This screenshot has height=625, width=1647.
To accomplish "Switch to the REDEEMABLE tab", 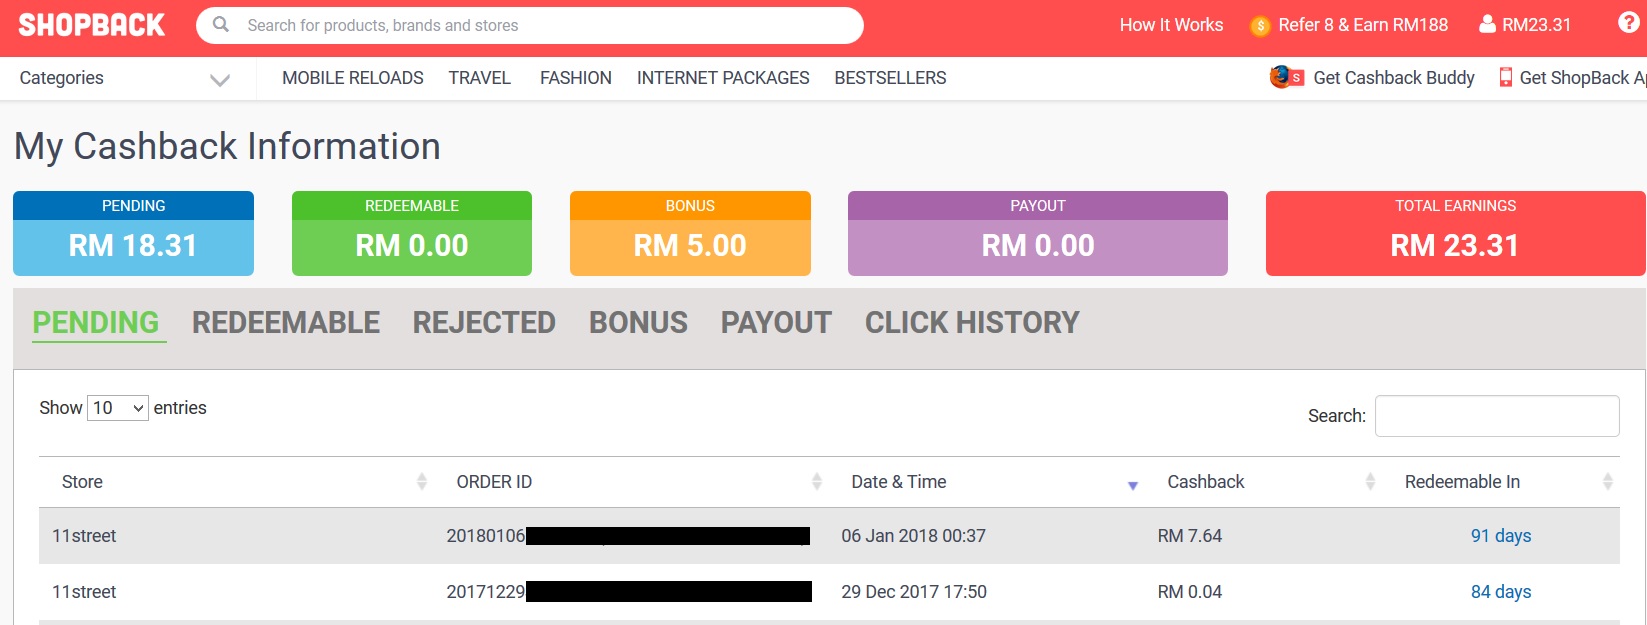I will 286,323.
